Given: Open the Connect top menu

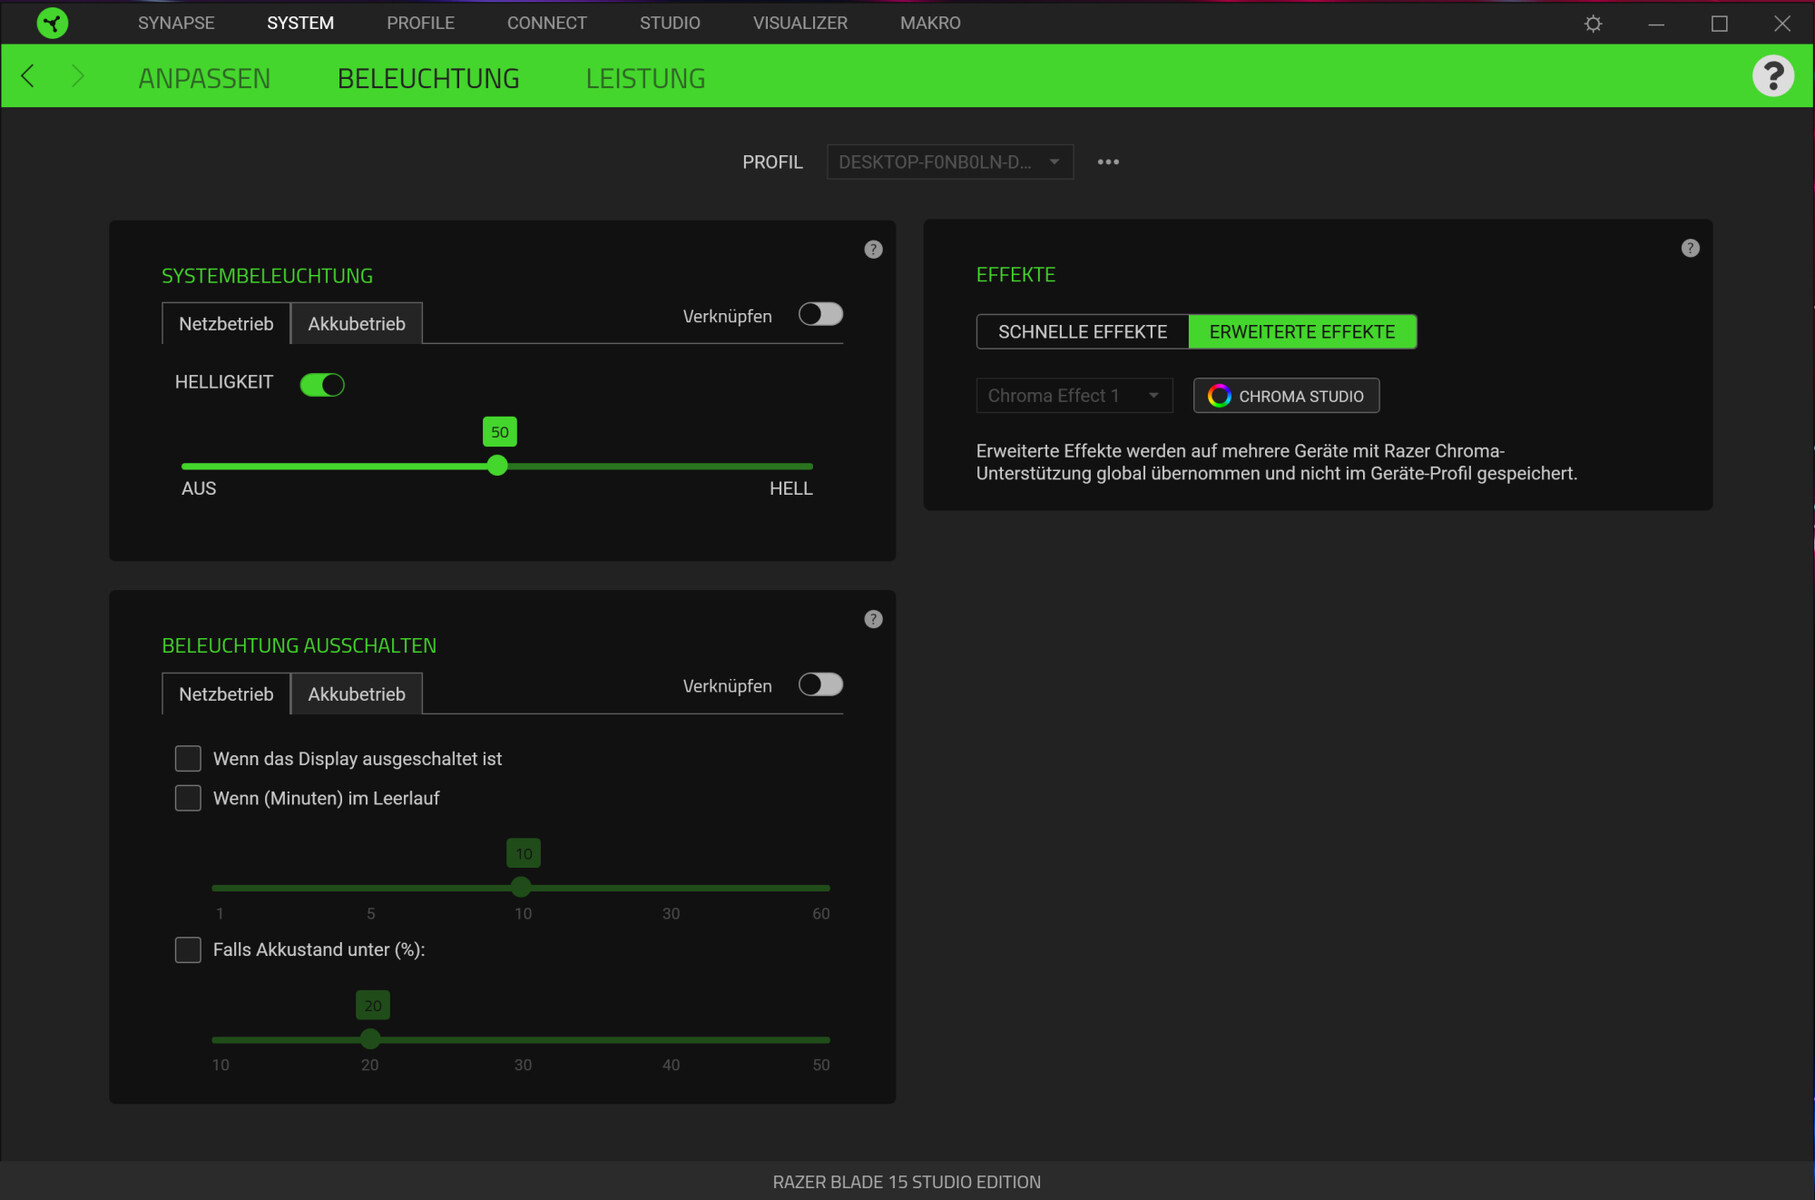Looking at the screenshot, I should pos(547,23).
